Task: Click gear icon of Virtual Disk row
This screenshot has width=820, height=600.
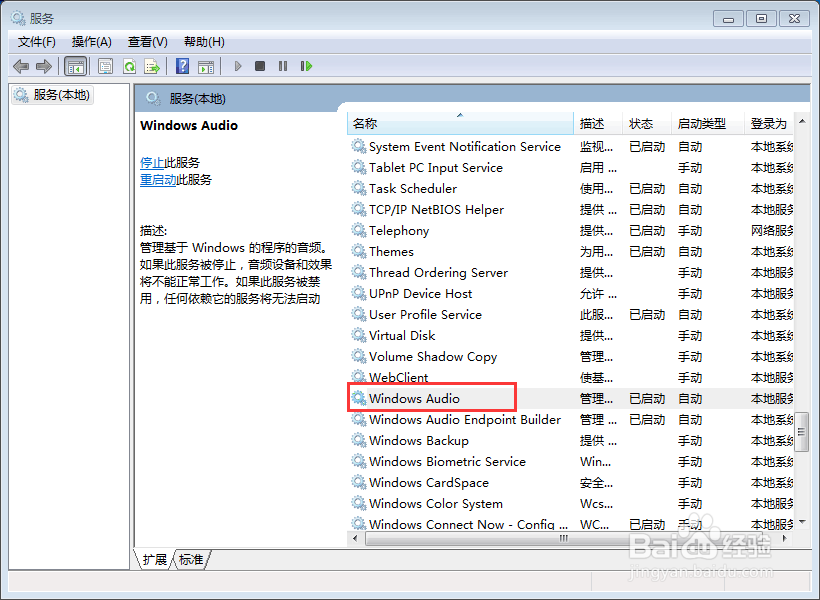Action: [358, 335]
